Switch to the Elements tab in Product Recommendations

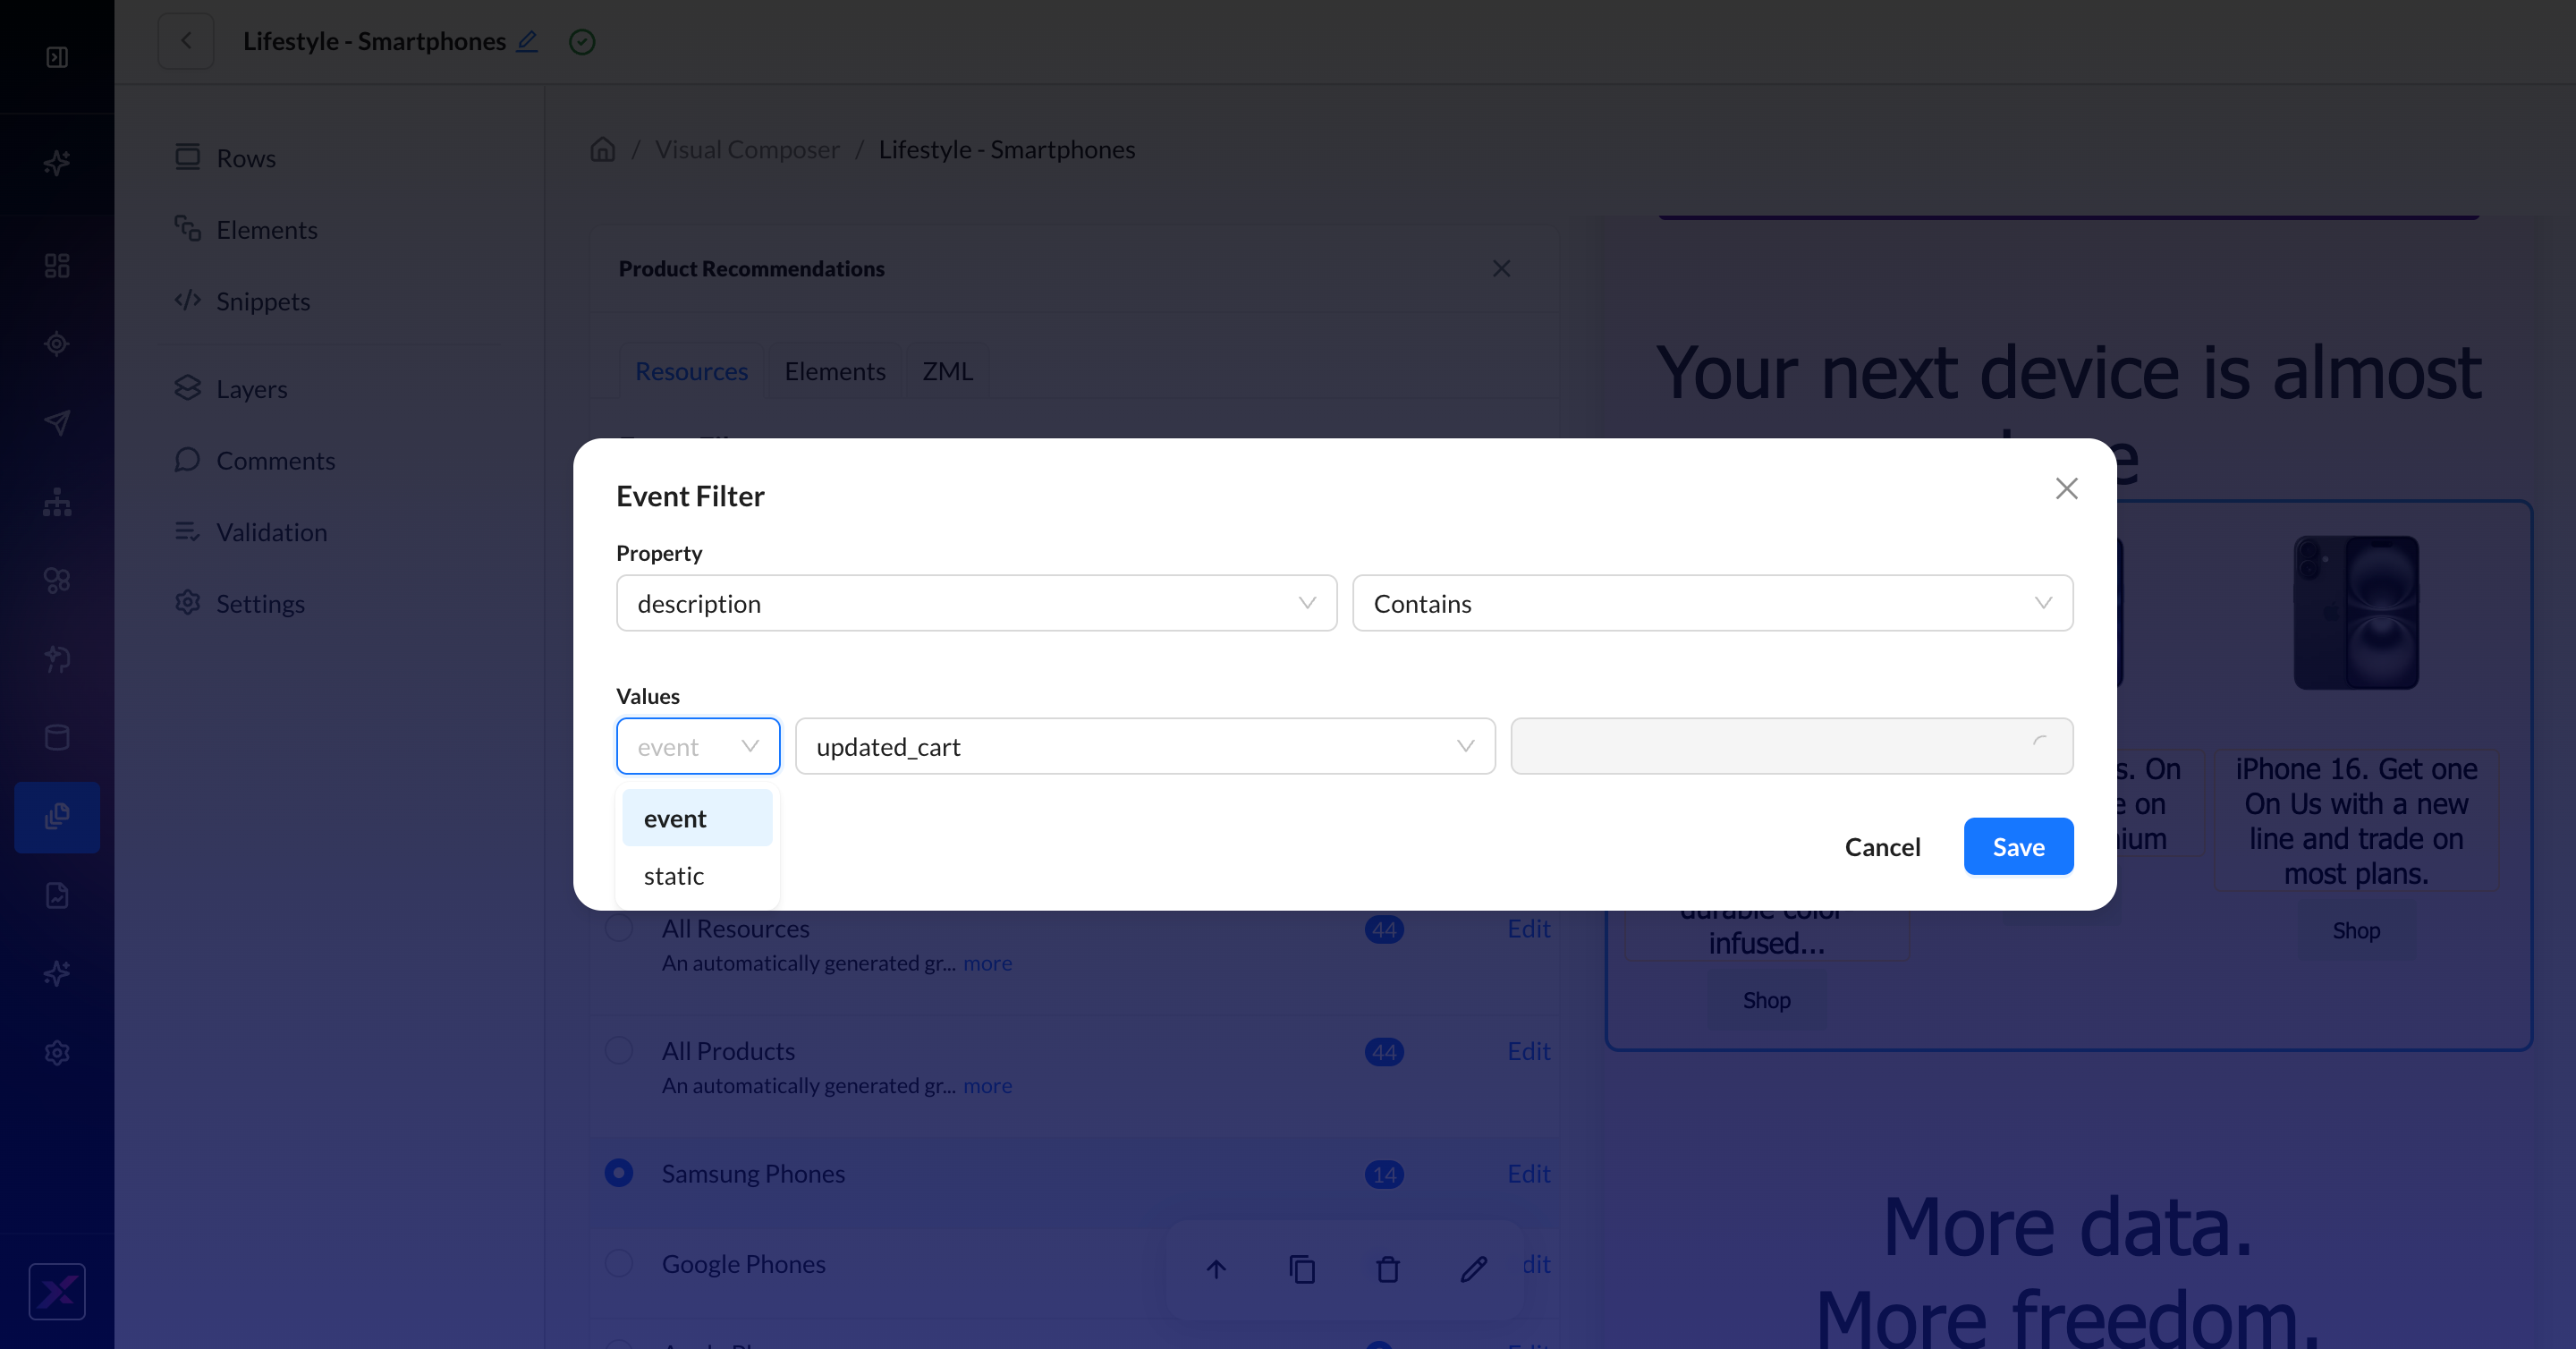pyautogui.click(x=835, y=371)
